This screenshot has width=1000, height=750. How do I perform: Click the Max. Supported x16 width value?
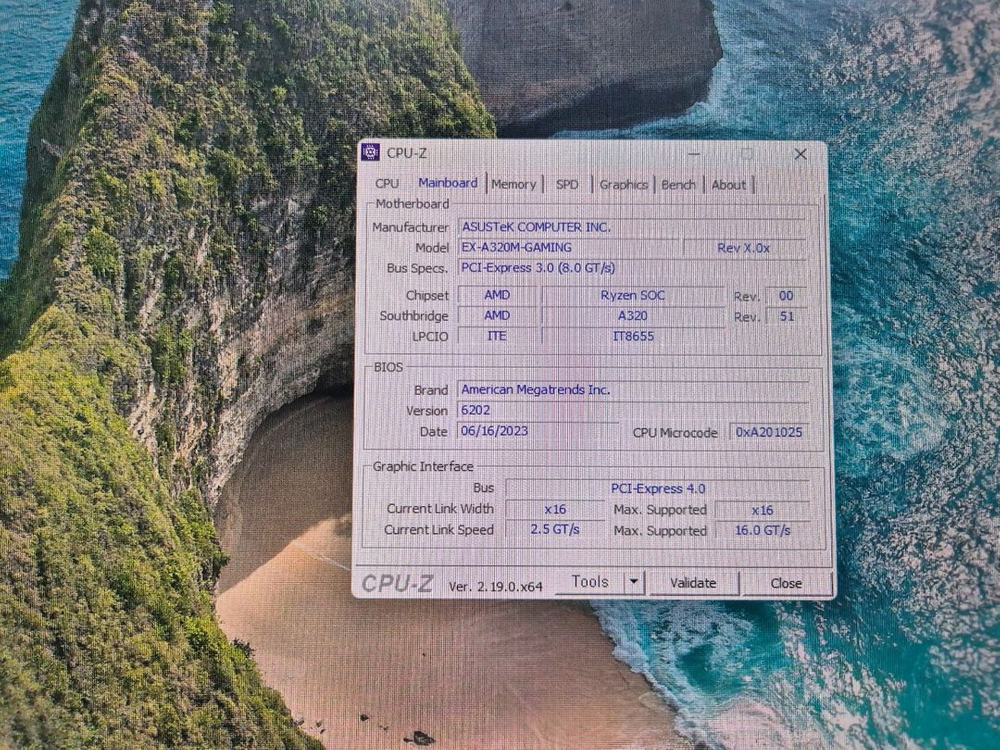[762, 510]
